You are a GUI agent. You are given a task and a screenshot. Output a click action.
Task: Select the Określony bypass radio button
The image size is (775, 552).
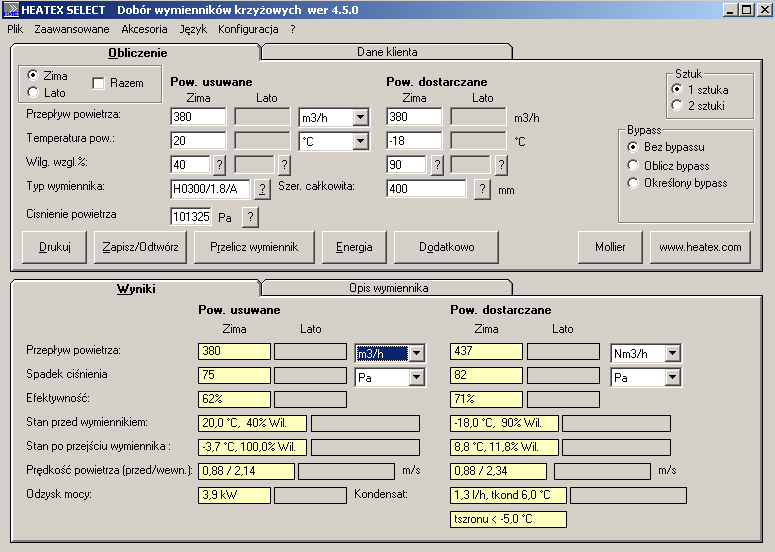pyautogui.click(x=633, y=183)
